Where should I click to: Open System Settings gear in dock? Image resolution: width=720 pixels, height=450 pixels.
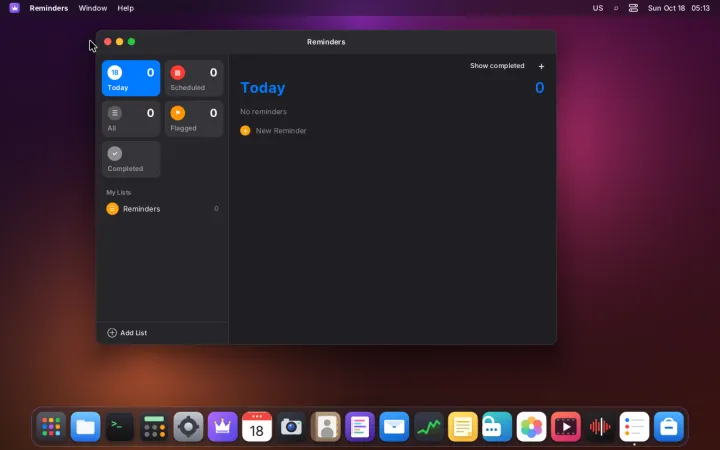pos(188,427)
